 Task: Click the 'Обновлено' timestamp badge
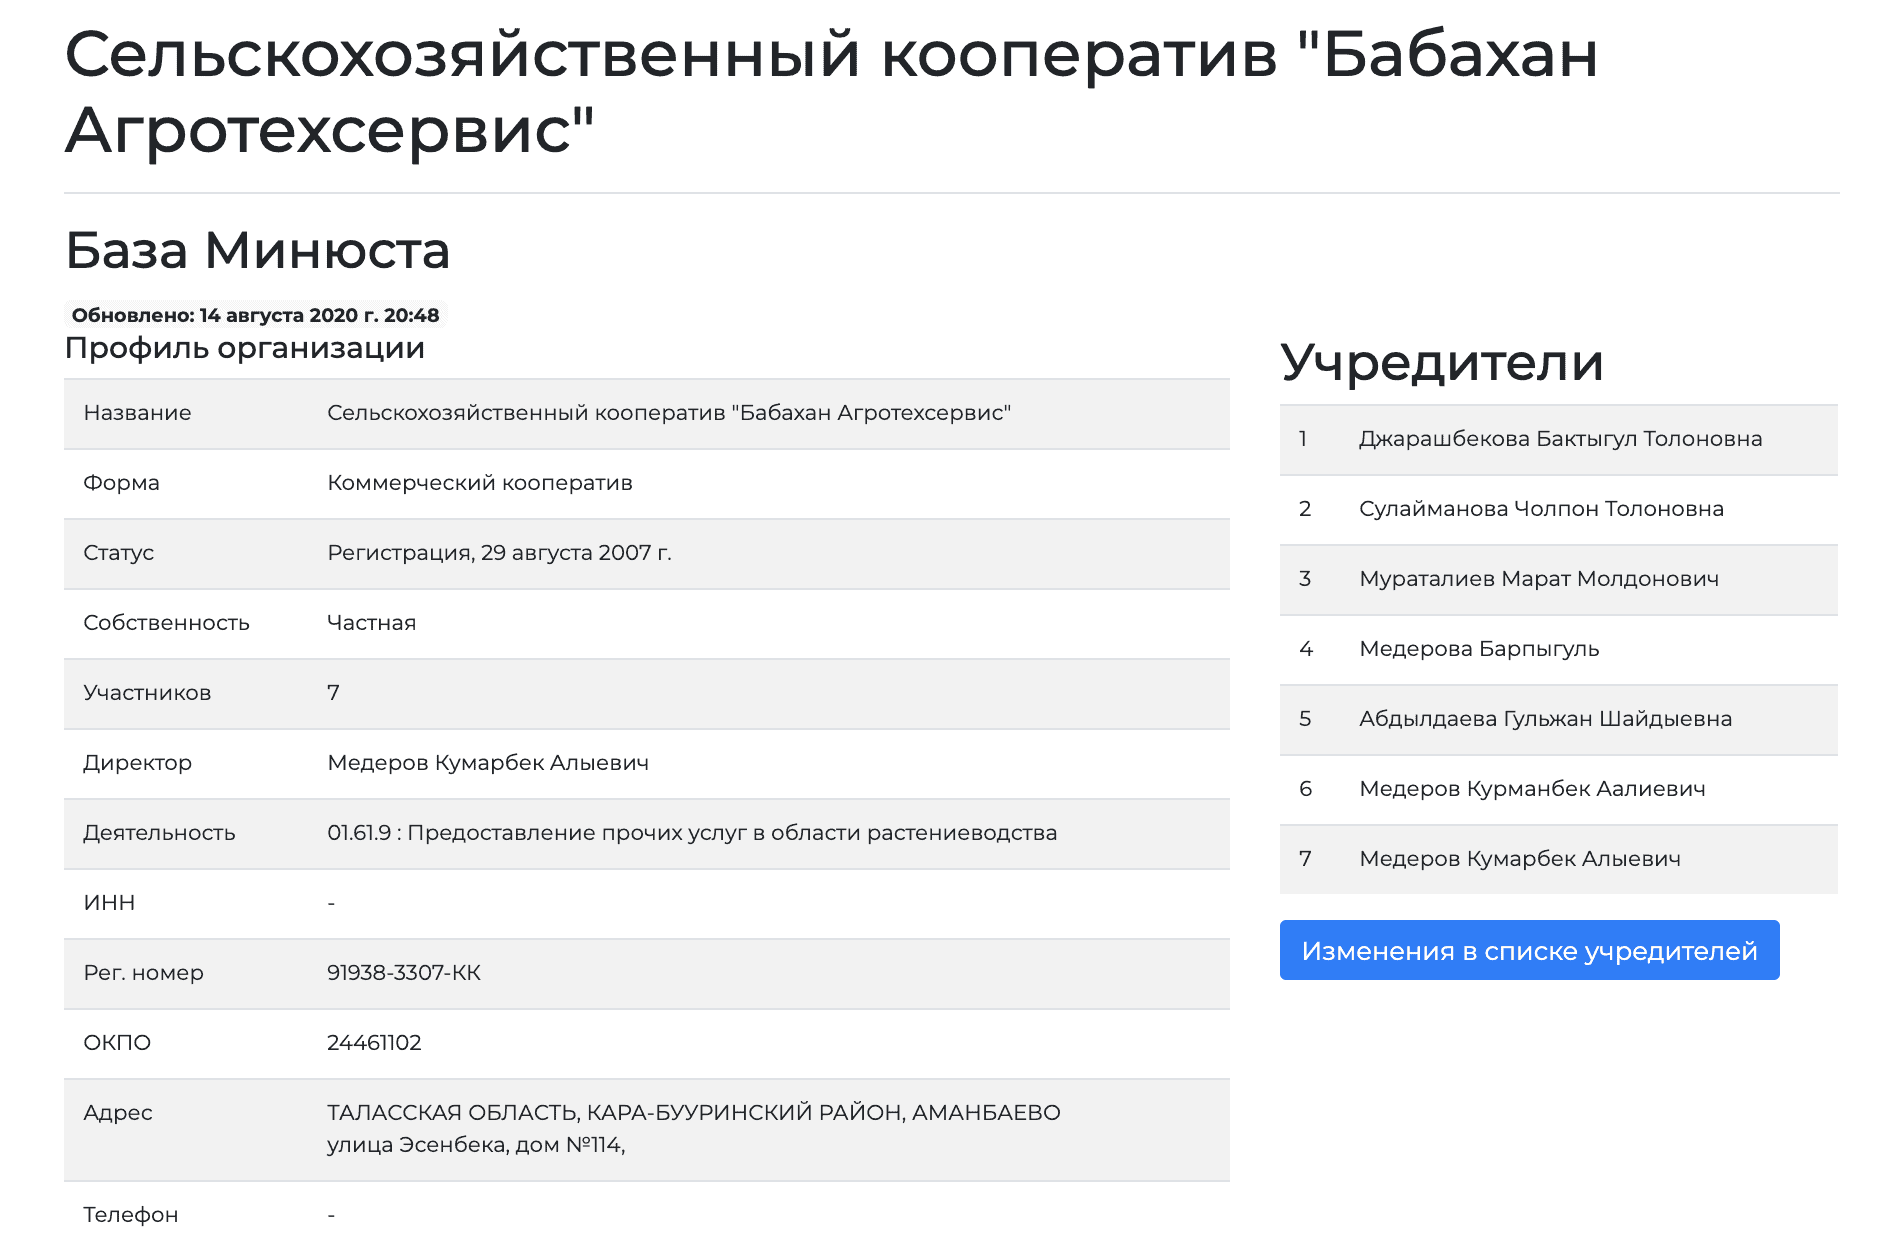[x=255, y=315]
